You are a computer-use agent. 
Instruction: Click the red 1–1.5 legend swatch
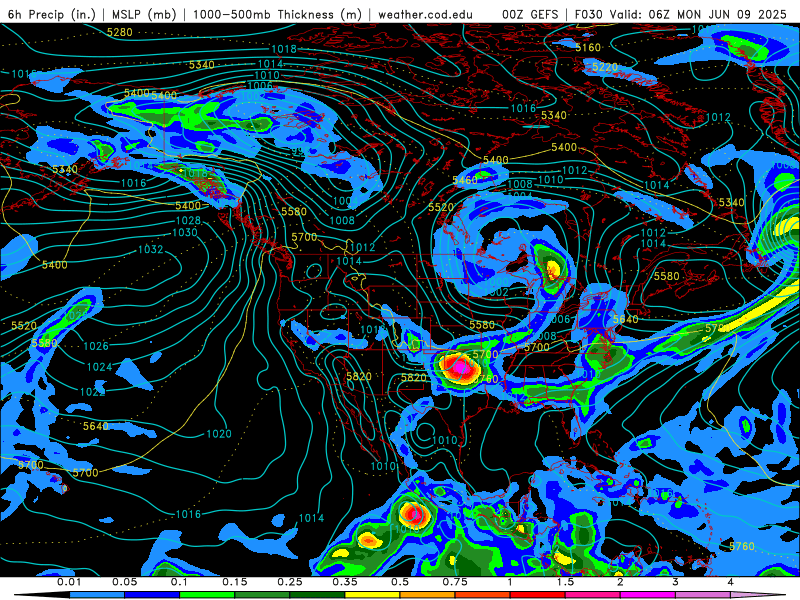tap(538, 595)
